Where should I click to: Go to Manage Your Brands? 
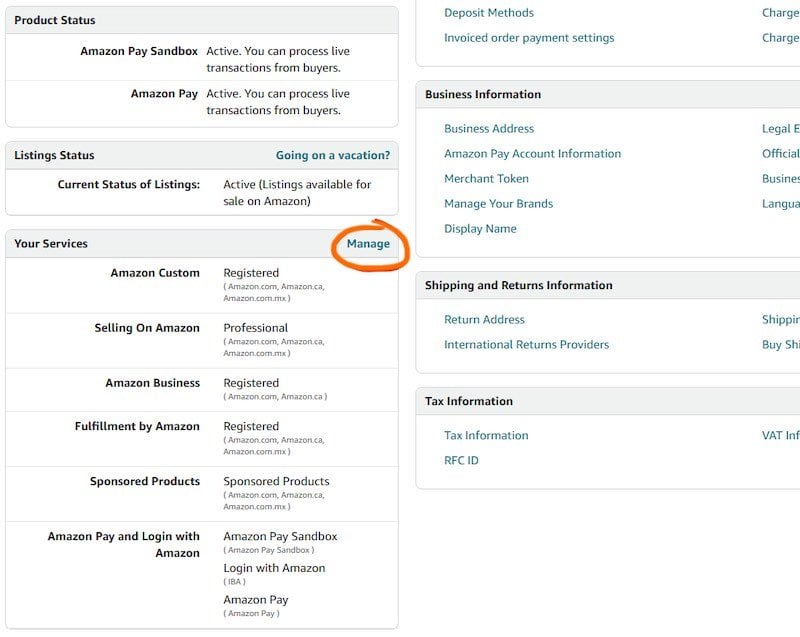(x=498, y=203)
